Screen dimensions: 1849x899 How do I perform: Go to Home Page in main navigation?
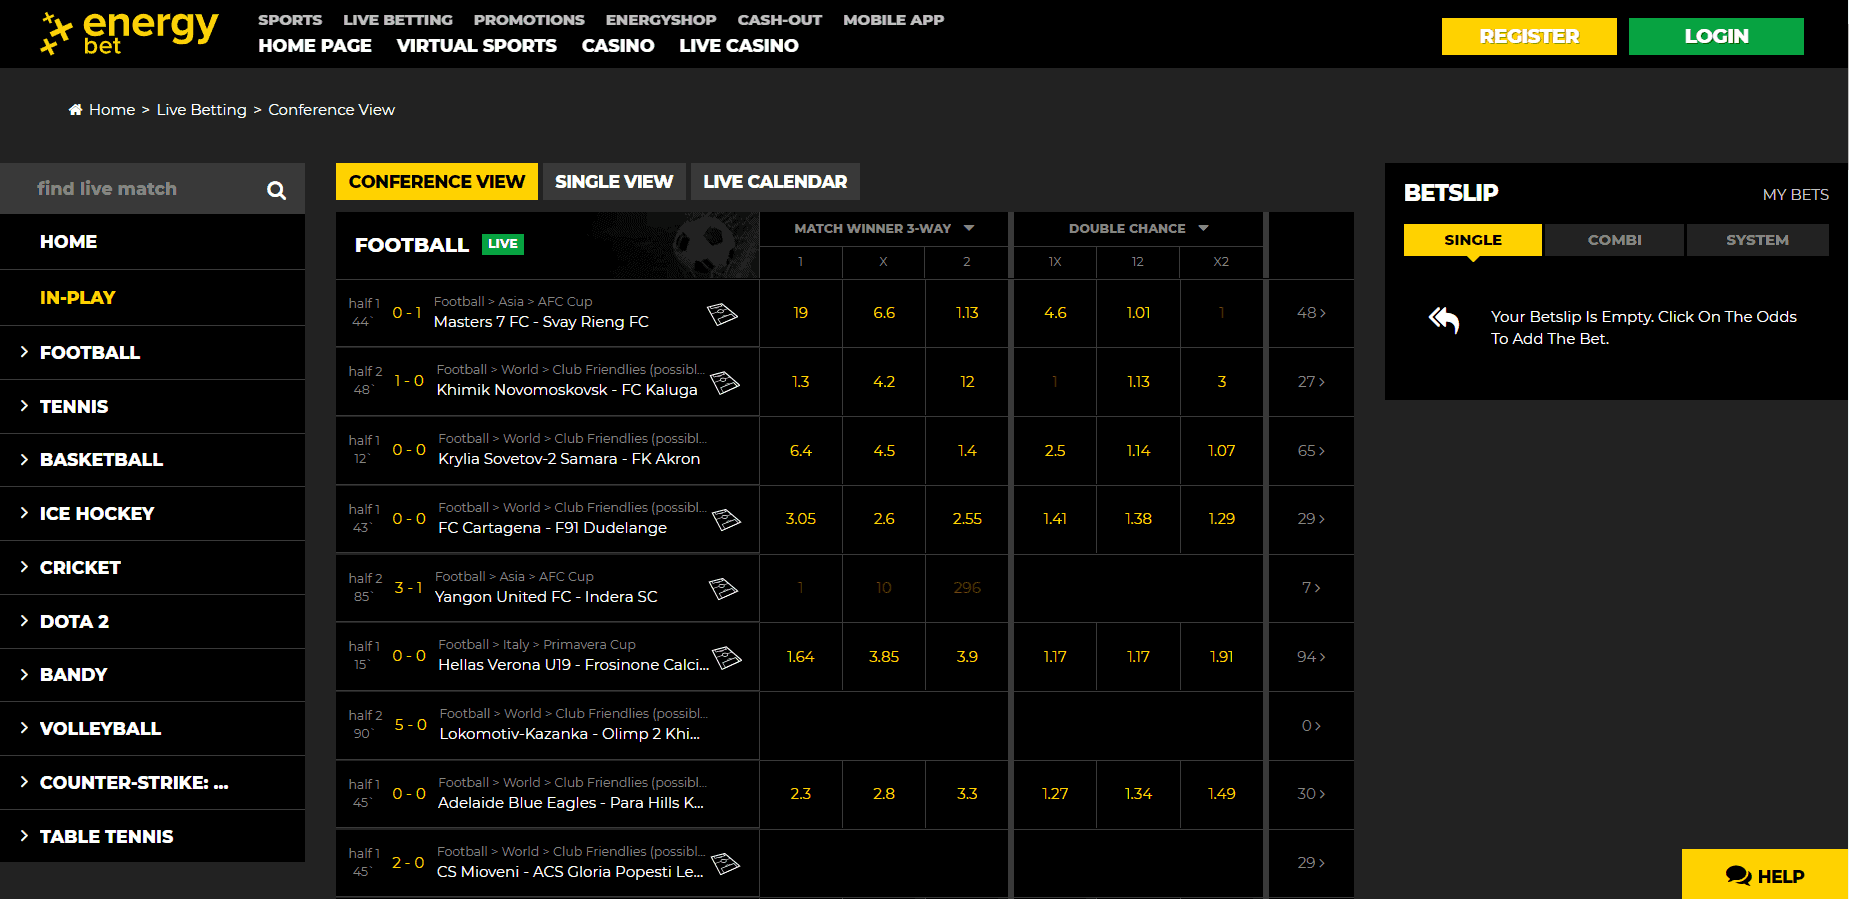pos(315,46)
